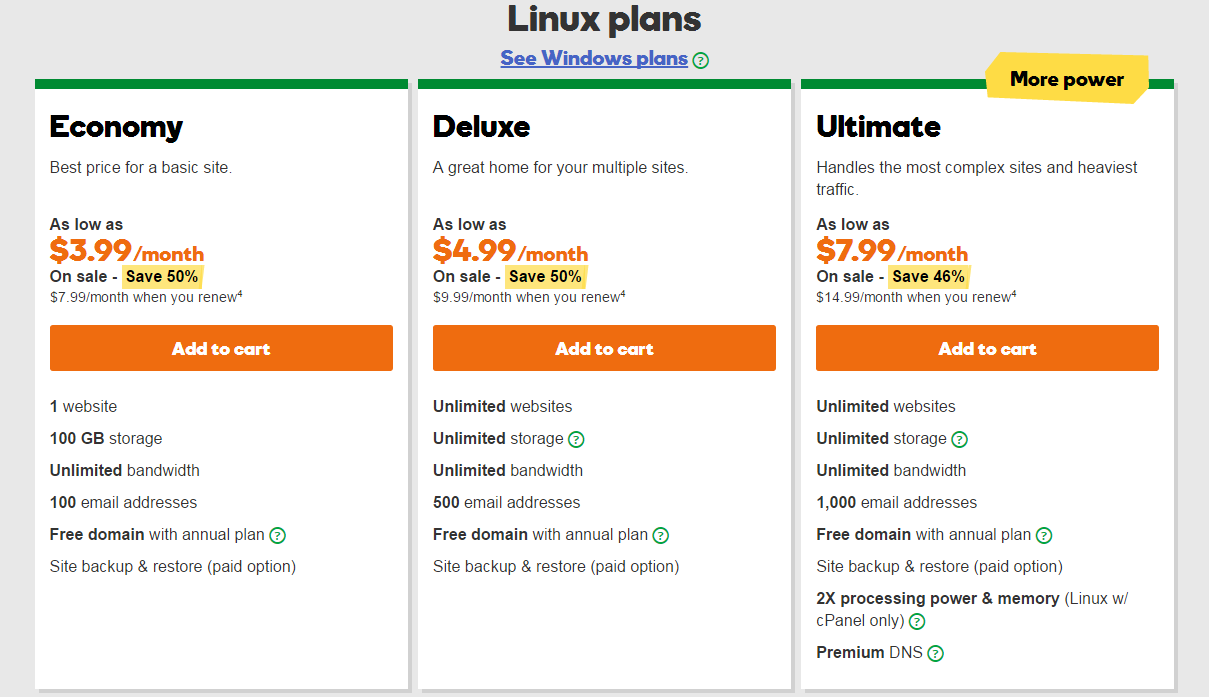The width and height of the screenshot is (1209, 697).
Task: Click the Premium DNS help icon
Action: tap(935, 653)
